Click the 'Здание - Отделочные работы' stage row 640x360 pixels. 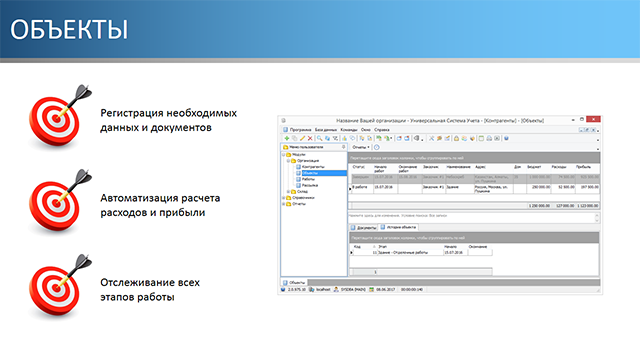422,253
